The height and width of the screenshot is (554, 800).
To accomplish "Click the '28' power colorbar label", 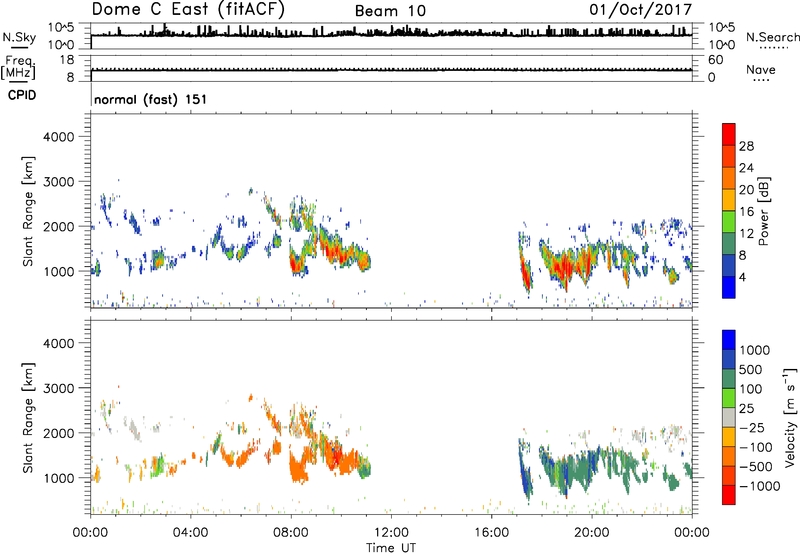I will (746, 146).
